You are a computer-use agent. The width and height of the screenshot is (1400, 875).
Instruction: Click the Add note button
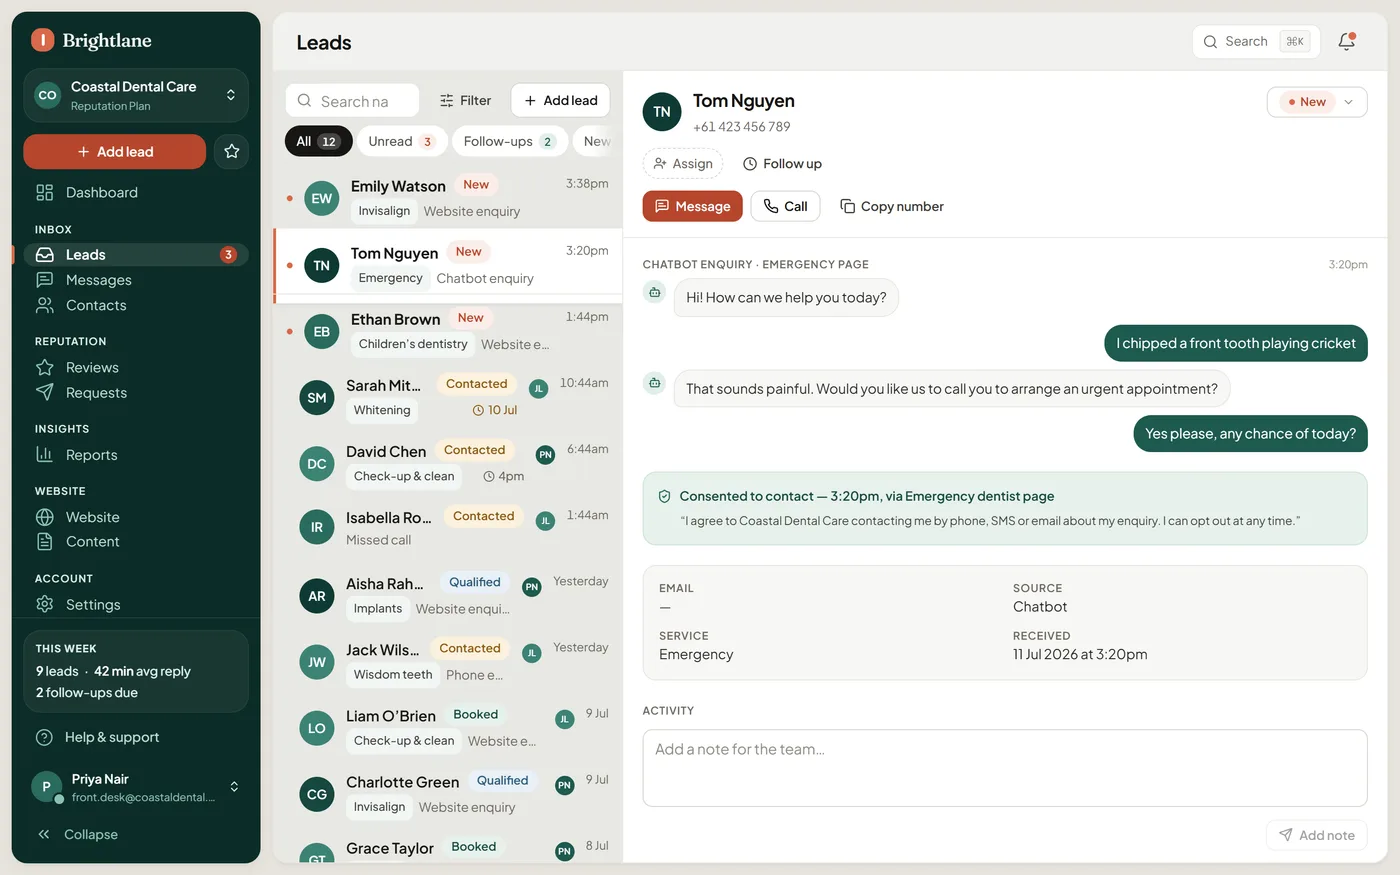tap(1317, 835)
